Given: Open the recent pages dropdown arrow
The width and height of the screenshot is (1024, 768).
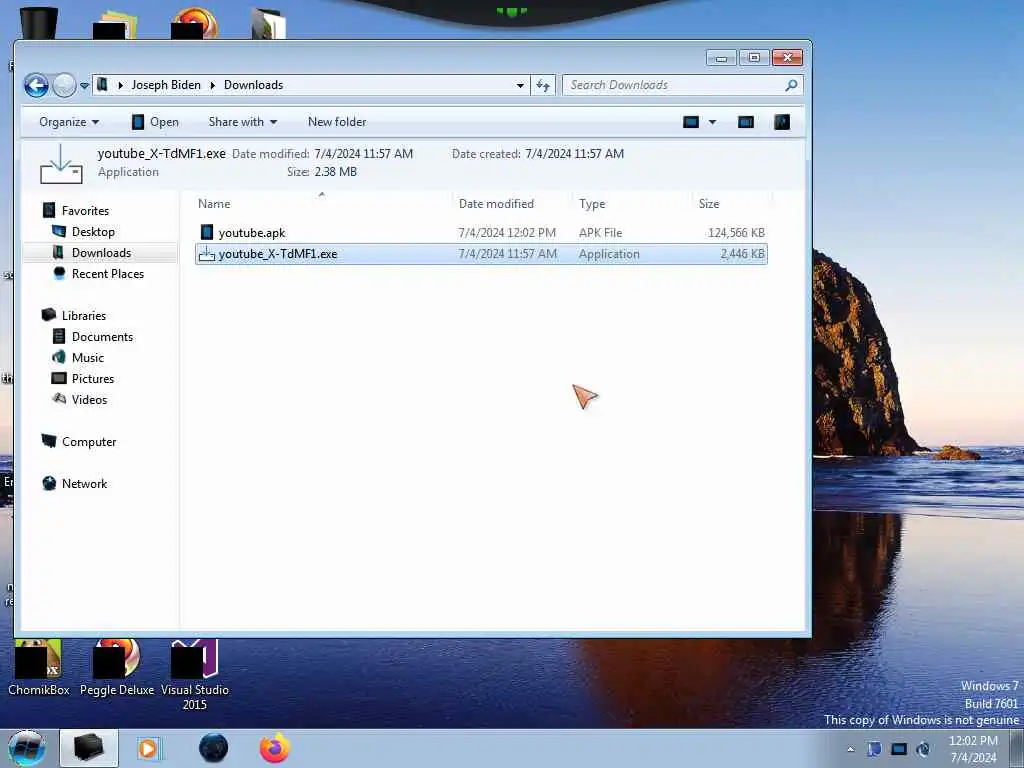Looking at the screenshot, I should (84, 86).
